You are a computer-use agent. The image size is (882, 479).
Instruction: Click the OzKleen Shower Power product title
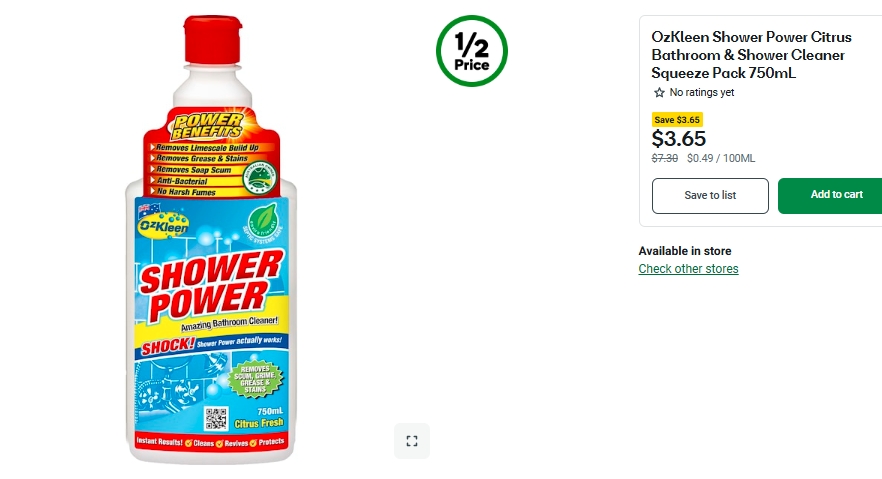tap(751, 55)
